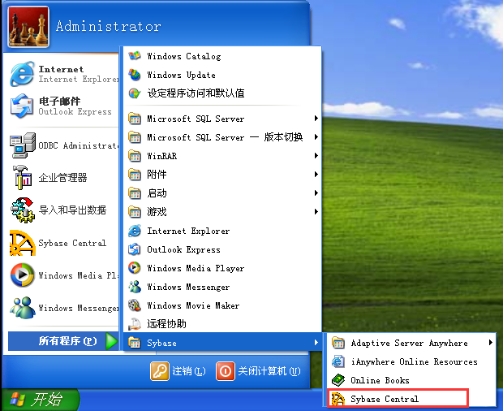Click Sybase Central icon in Sybase submenu
This screenshot has width=504, height=411.
coord(338,399)
